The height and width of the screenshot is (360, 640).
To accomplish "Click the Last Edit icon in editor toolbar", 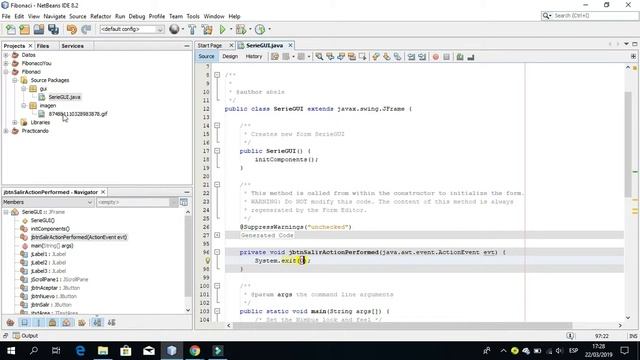I will coord(275,57).
